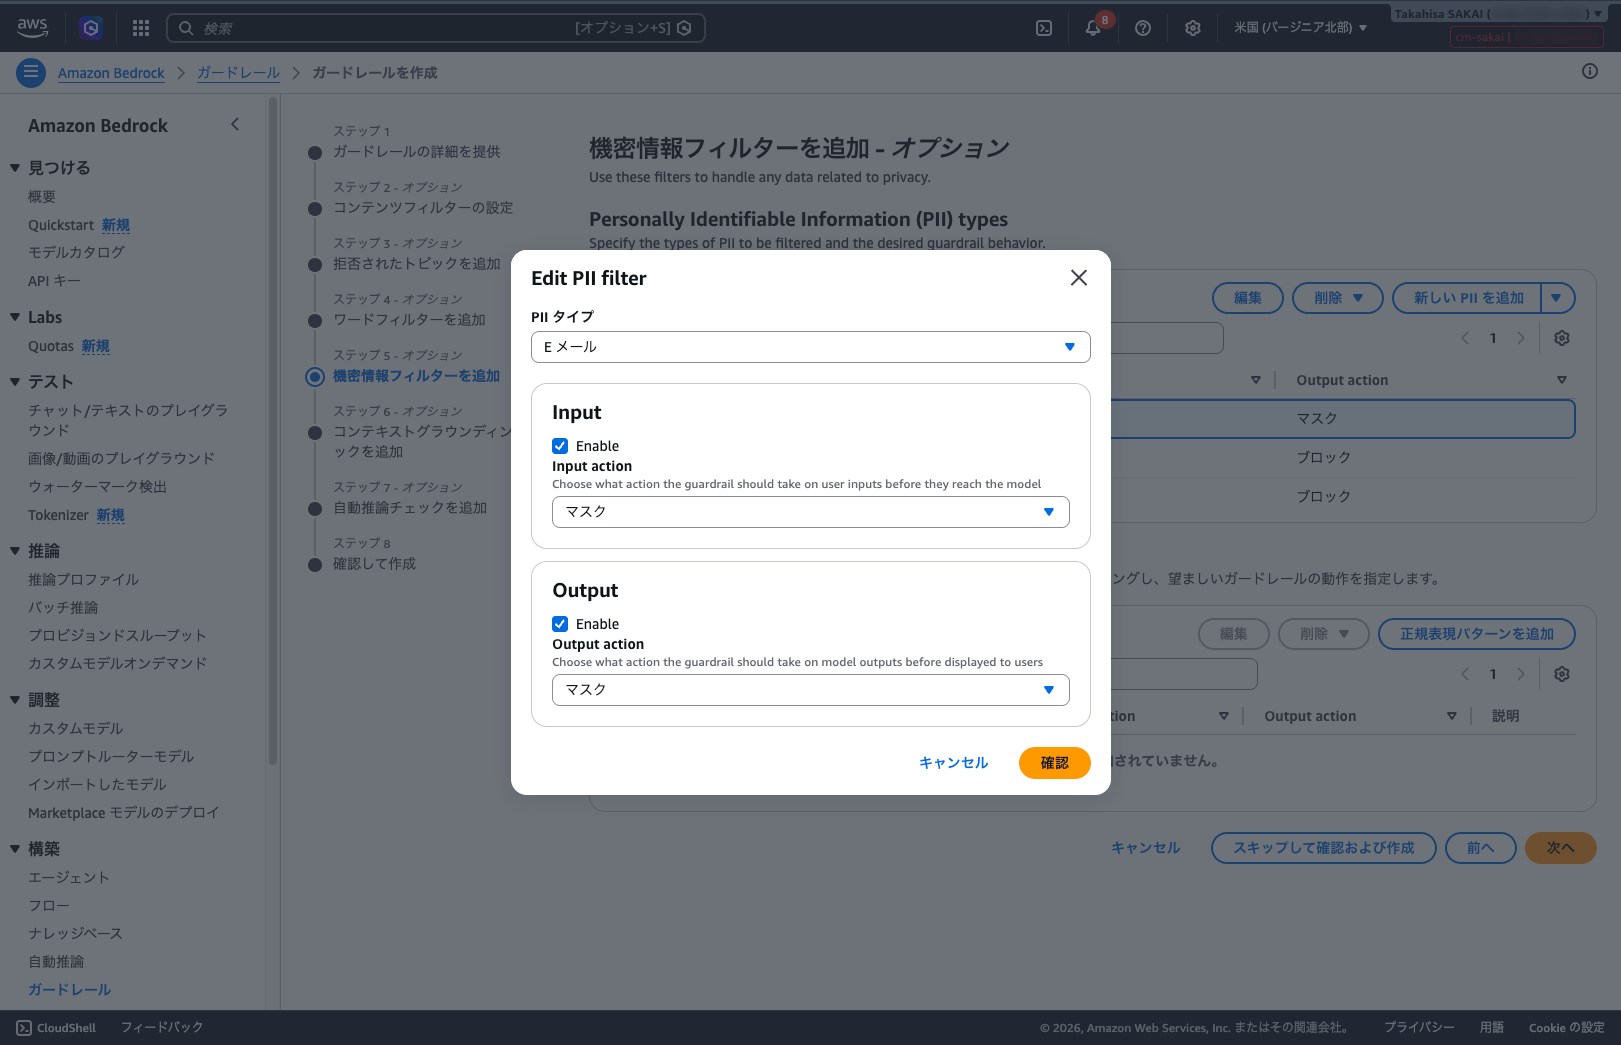
Task: Collapse the 見つける sidebar section
Action: tap(15, 168)
